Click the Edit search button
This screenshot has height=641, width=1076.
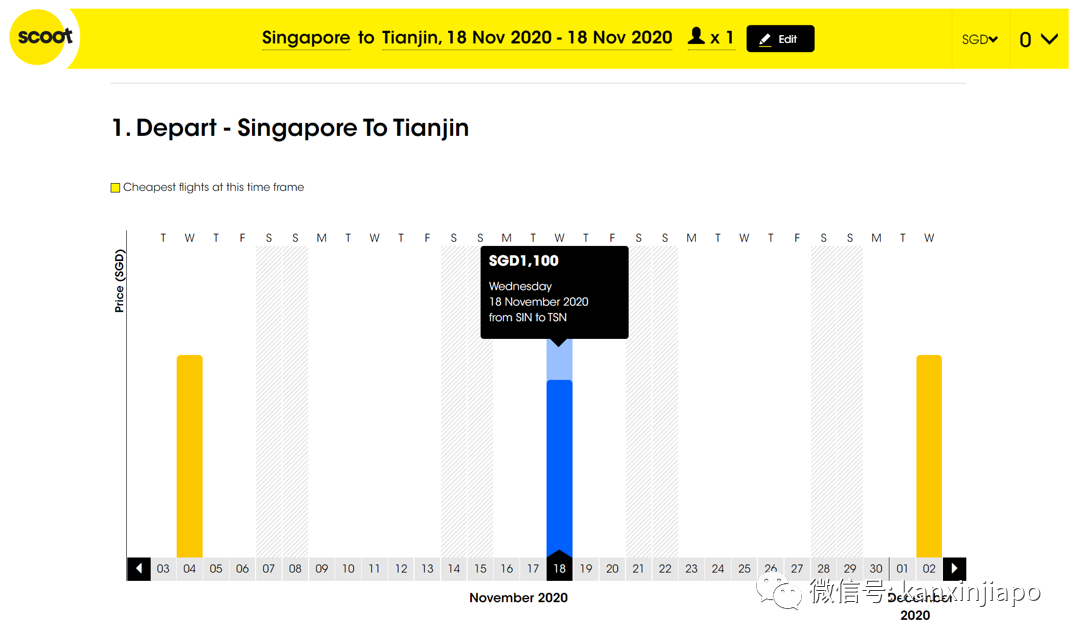[780, 39]
